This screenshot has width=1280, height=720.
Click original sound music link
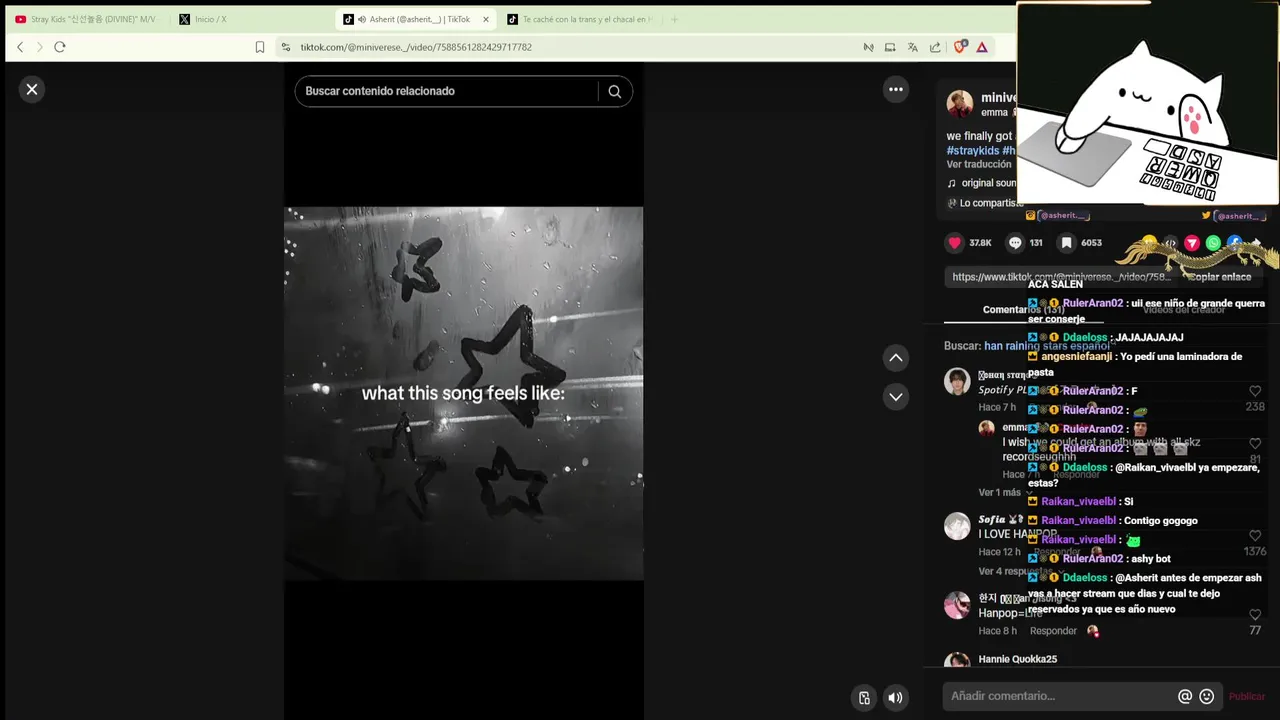[x=982, y=184]
